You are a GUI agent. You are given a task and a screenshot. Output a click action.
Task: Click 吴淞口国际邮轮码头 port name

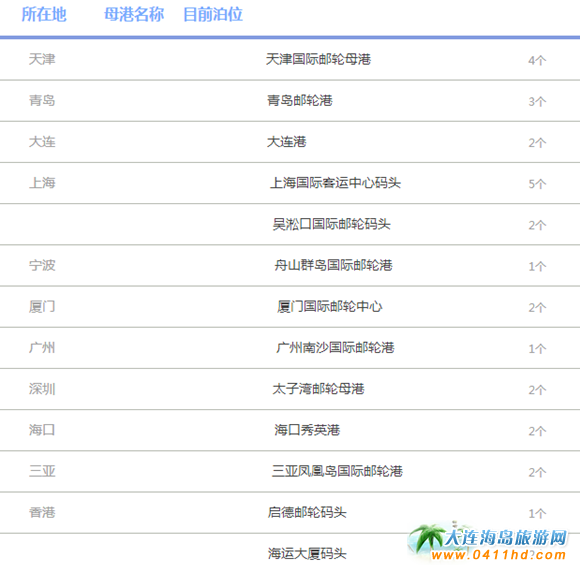[331, 224]
